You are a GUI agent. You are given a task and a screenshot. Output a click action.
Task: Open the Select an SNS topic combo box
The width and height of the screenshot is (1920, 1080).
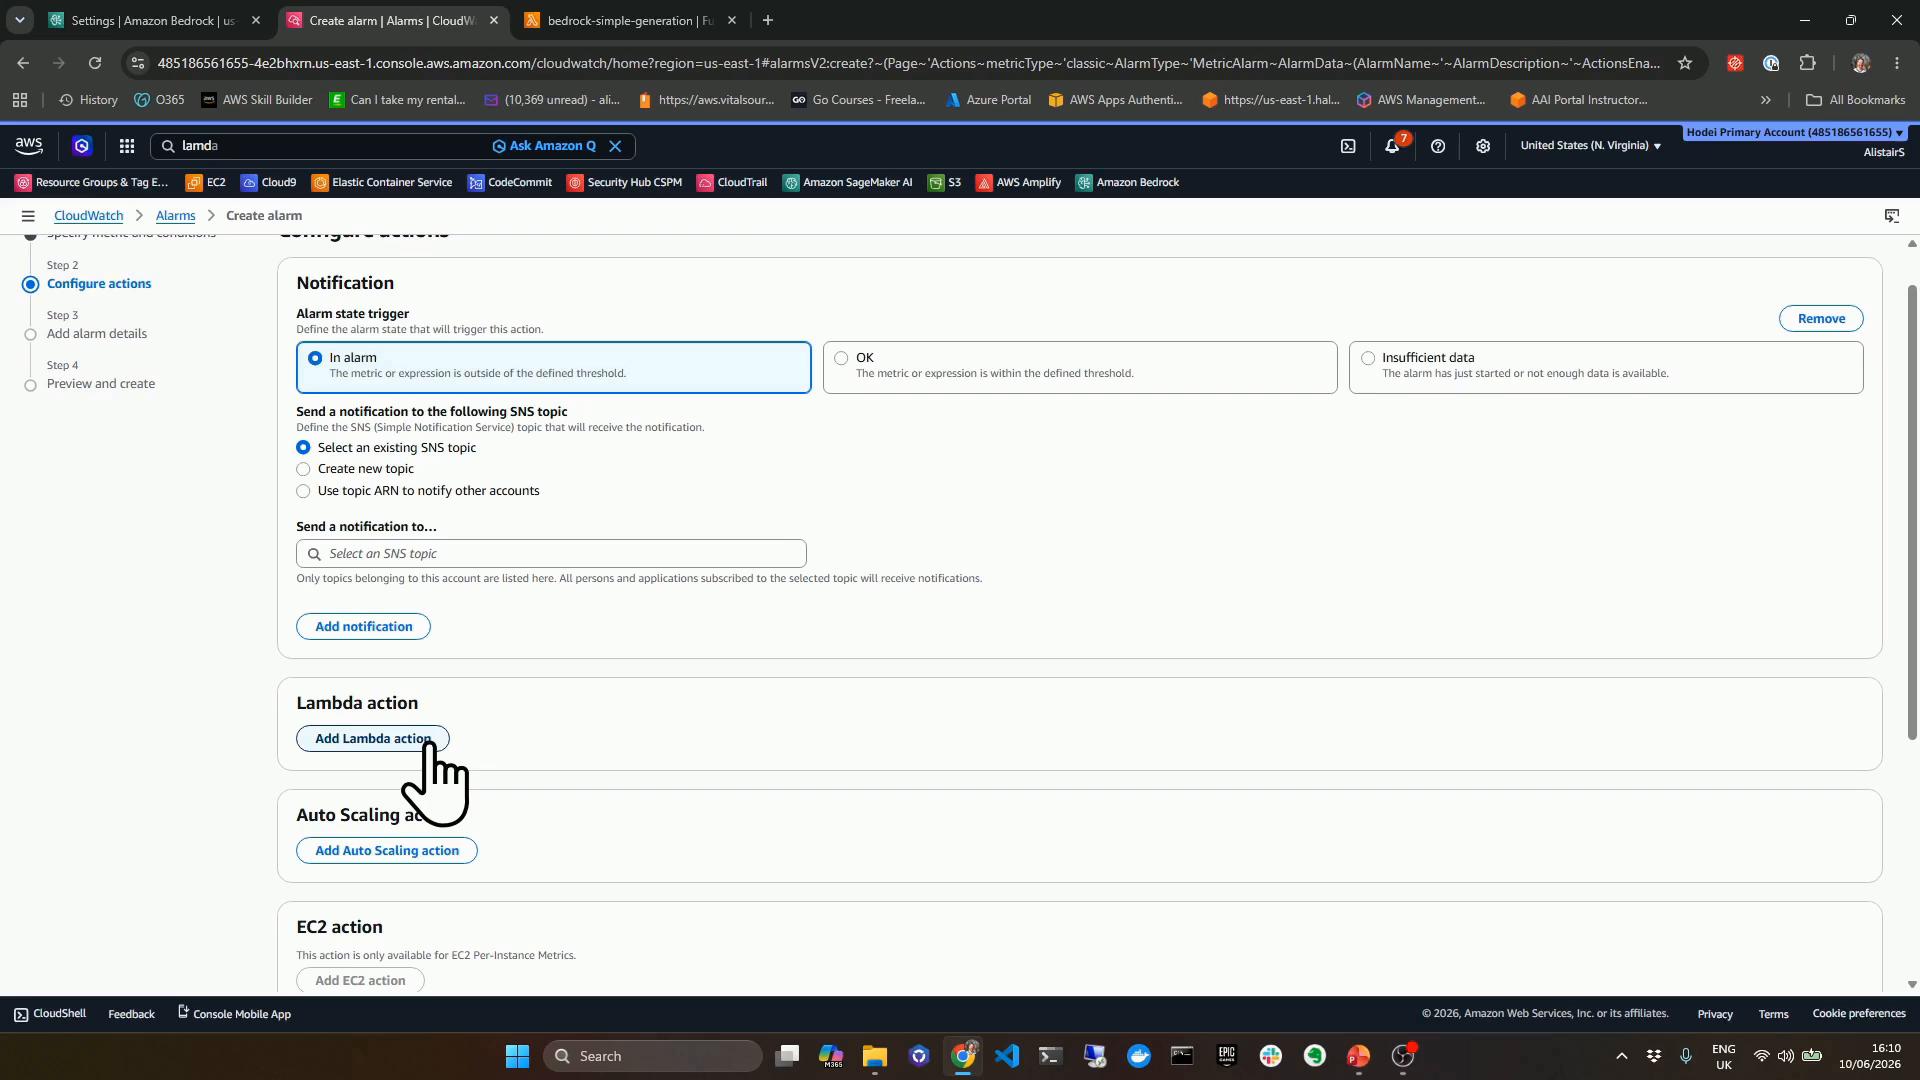[x=551, y=554]
